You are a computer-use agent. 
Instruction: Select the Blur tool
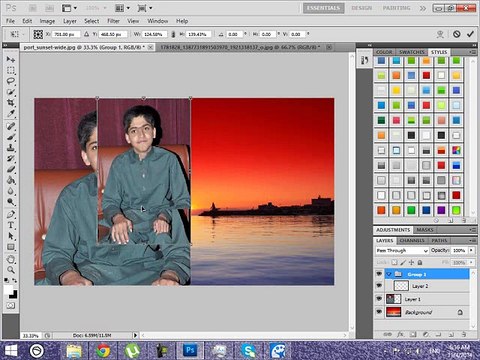coord(11,191)
